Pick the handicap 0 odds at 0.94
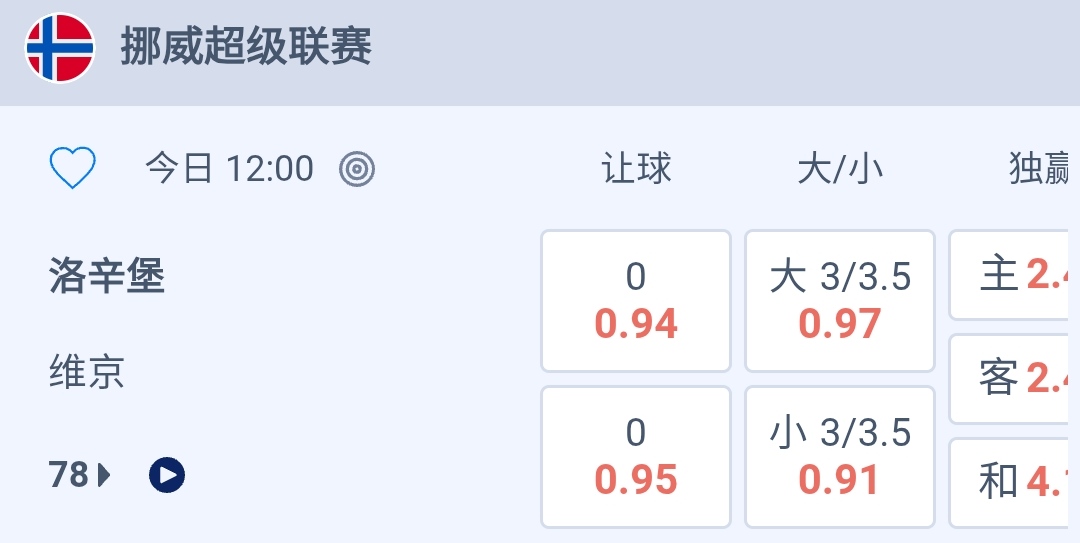 click(x=636, y=301)
